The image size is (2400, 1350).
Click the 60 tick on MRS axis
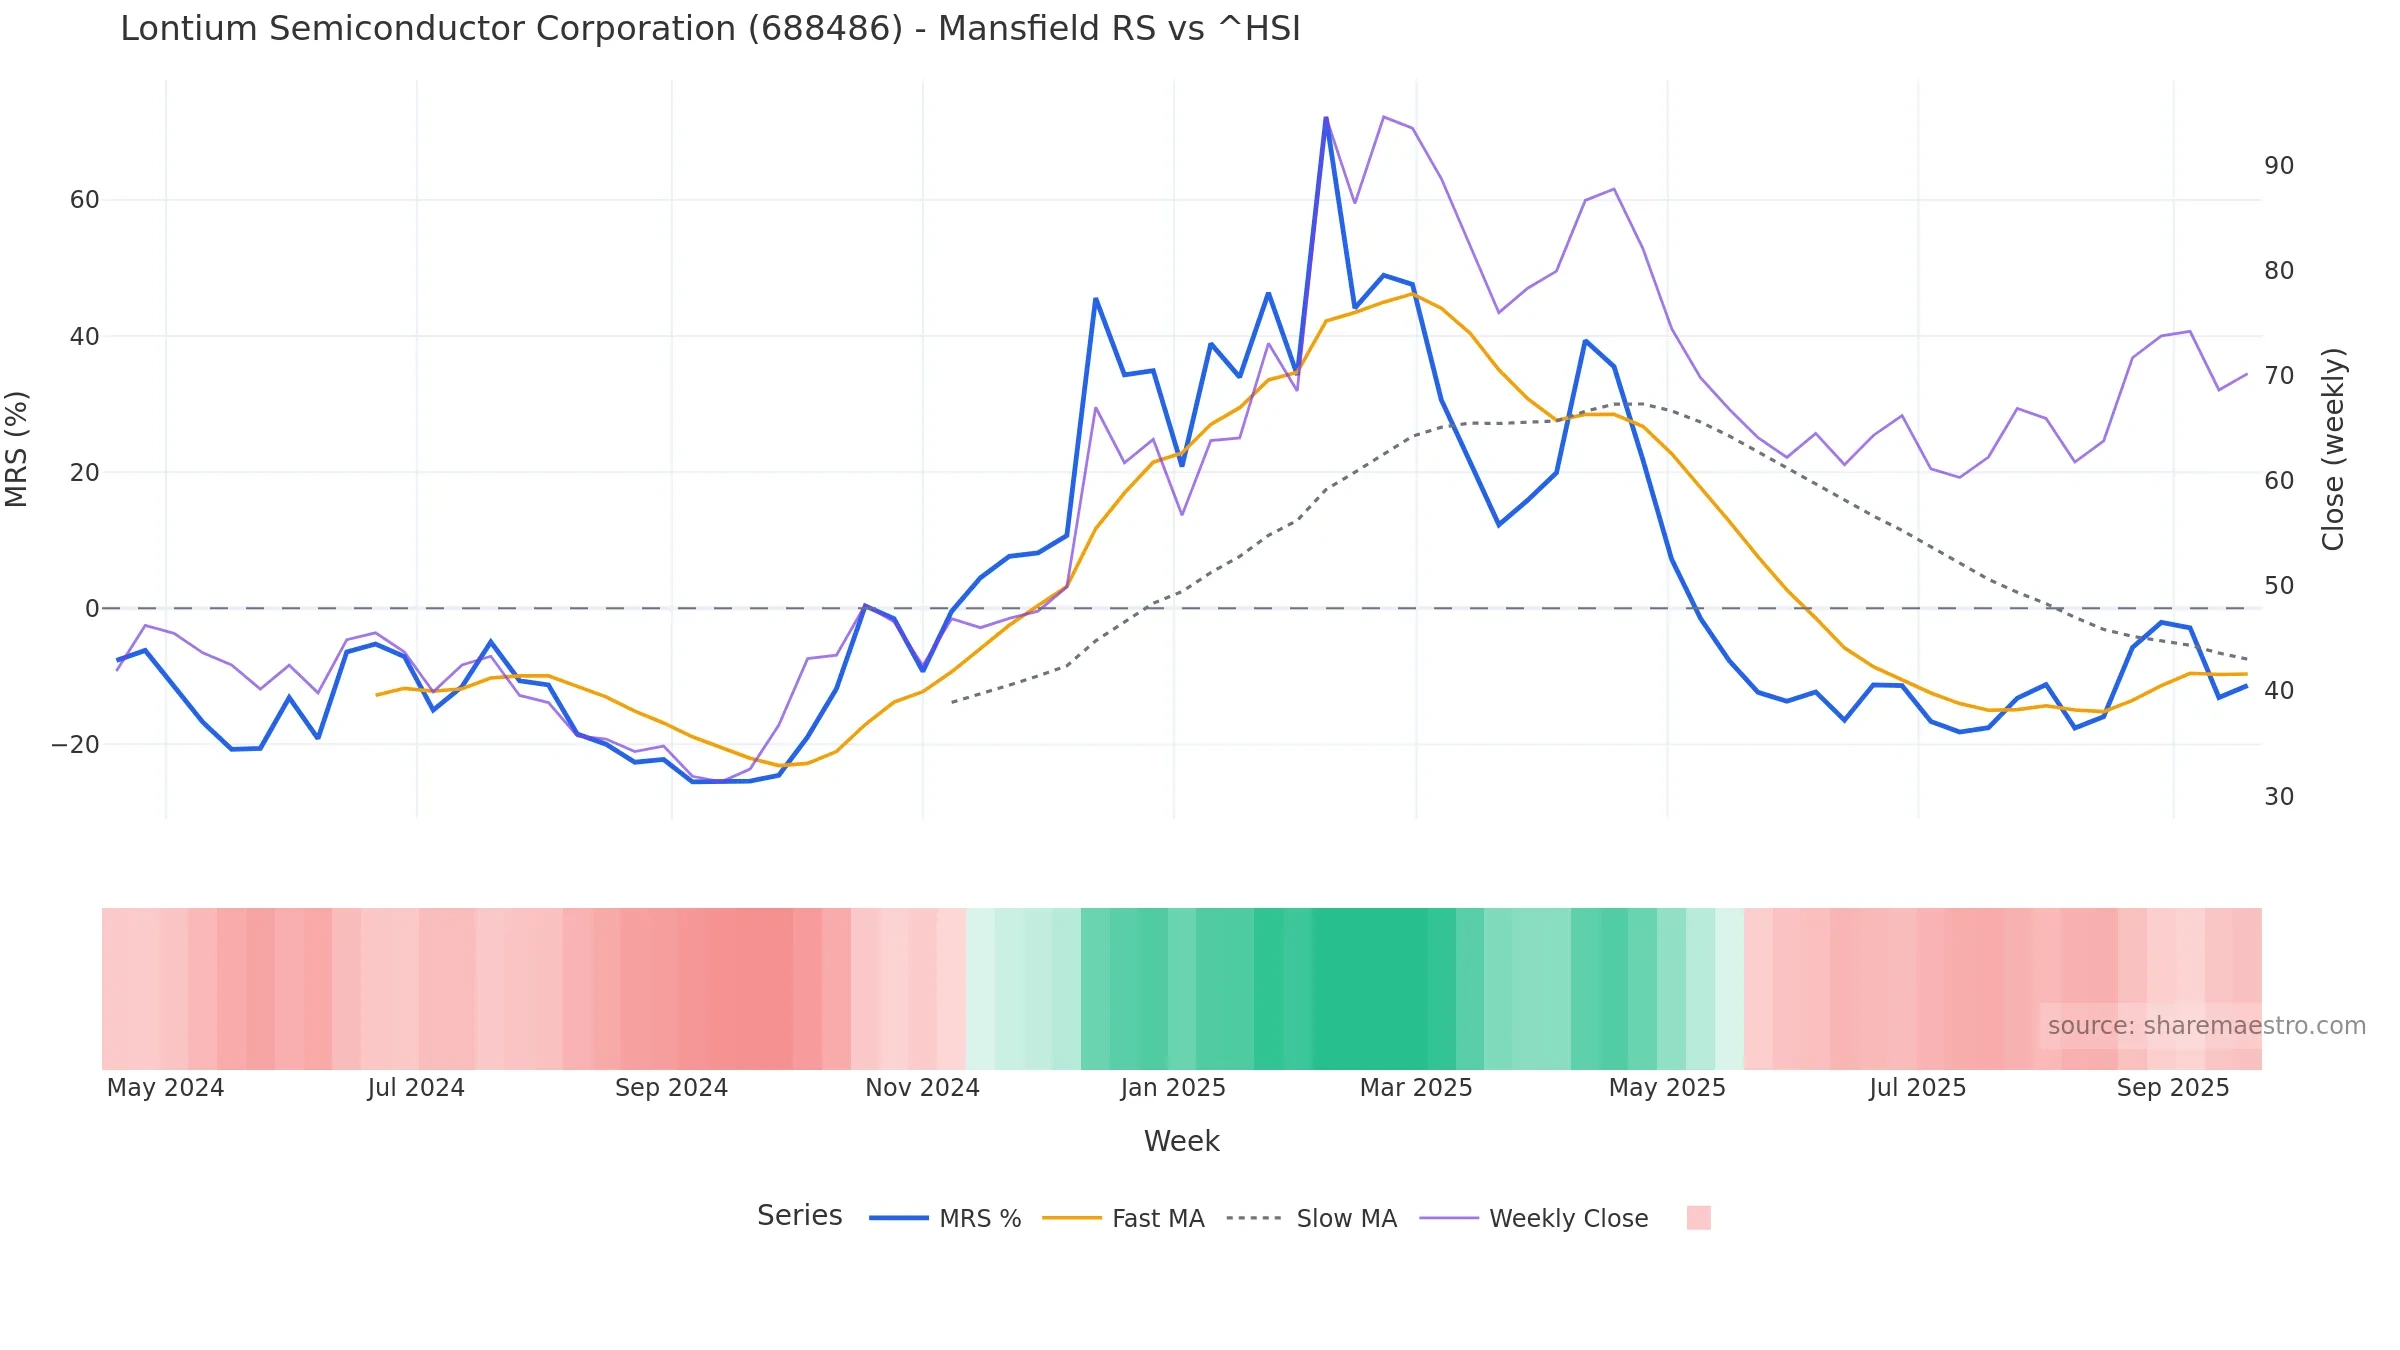click(x=85, y=200)
